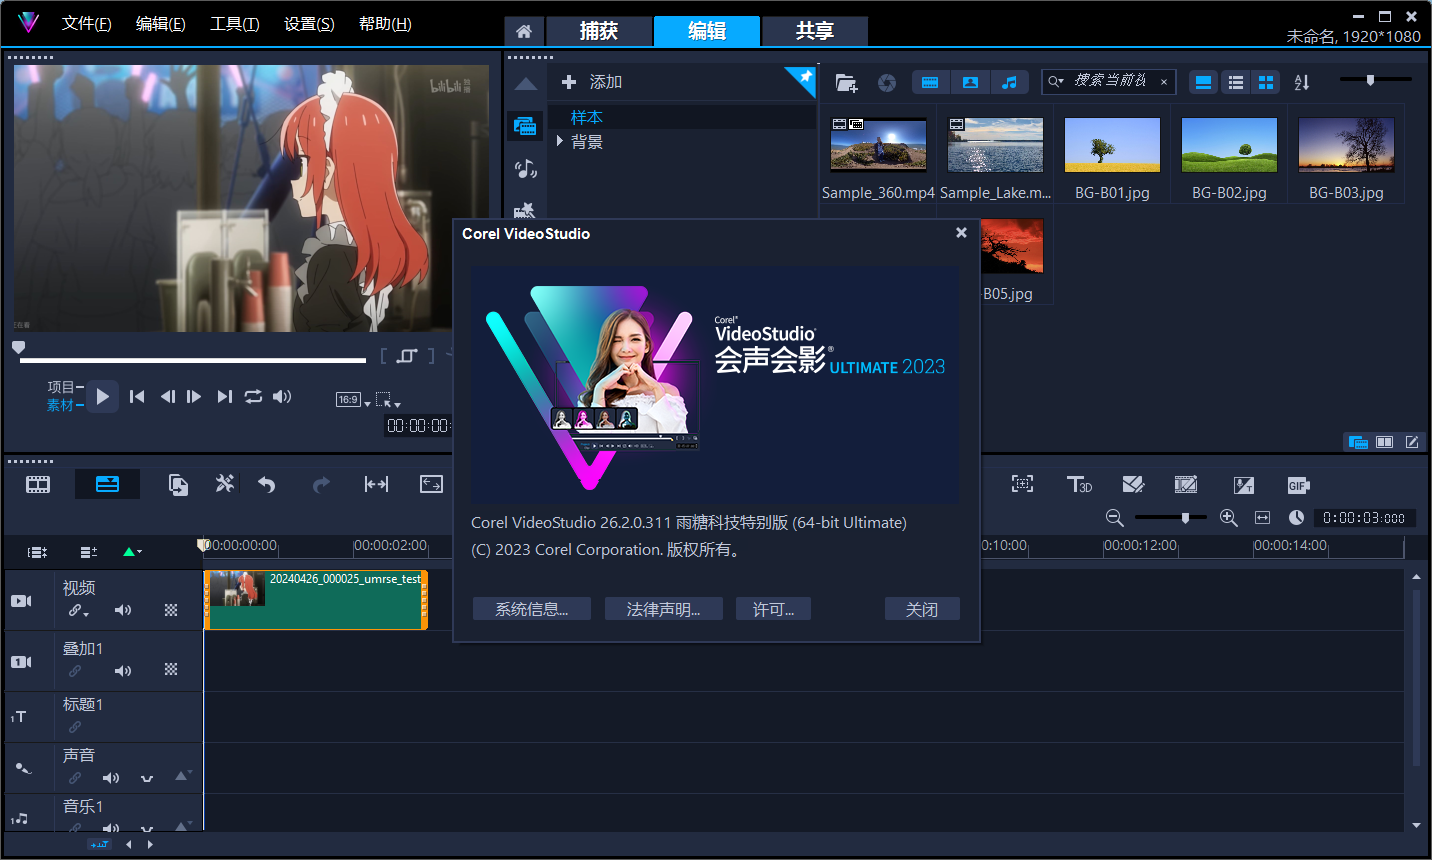
Task: Switch library to thumbnail view
Action: 1266,83
